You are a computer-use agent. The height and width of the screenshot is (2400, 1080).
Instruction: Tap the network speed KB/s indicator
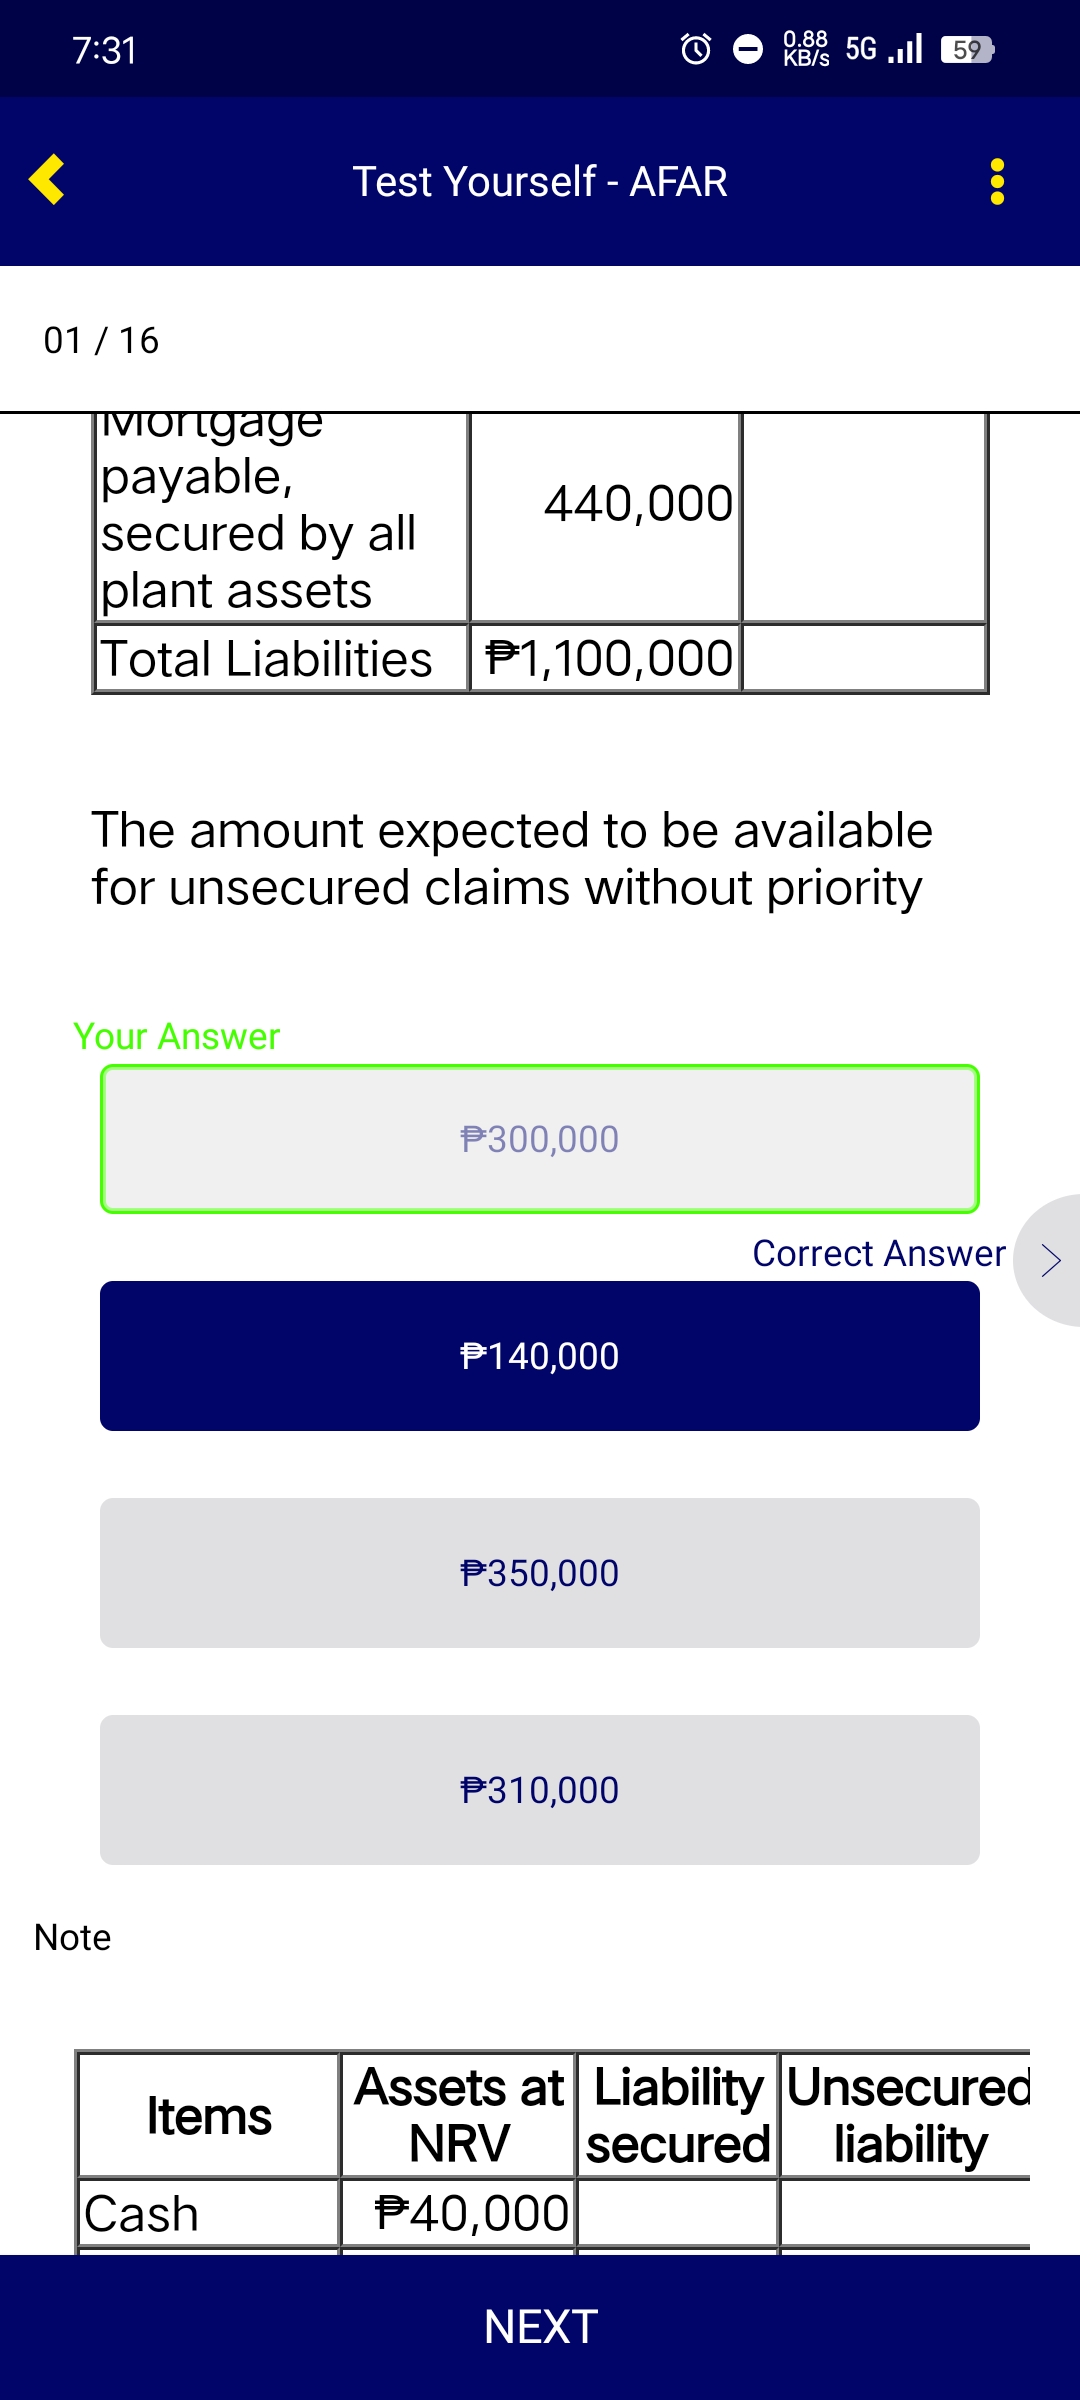[x=806, y=49]
